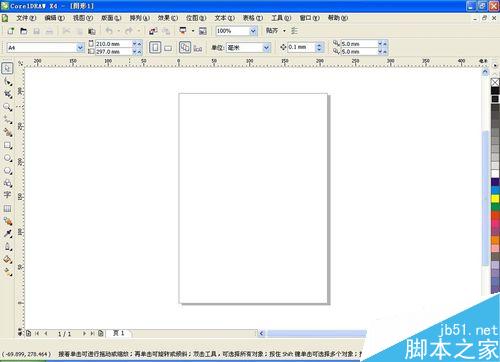Viewport: 500px width, 362px height.
Task: Open the 单位 units dropdown (毫米)
Action: point(266,48)
